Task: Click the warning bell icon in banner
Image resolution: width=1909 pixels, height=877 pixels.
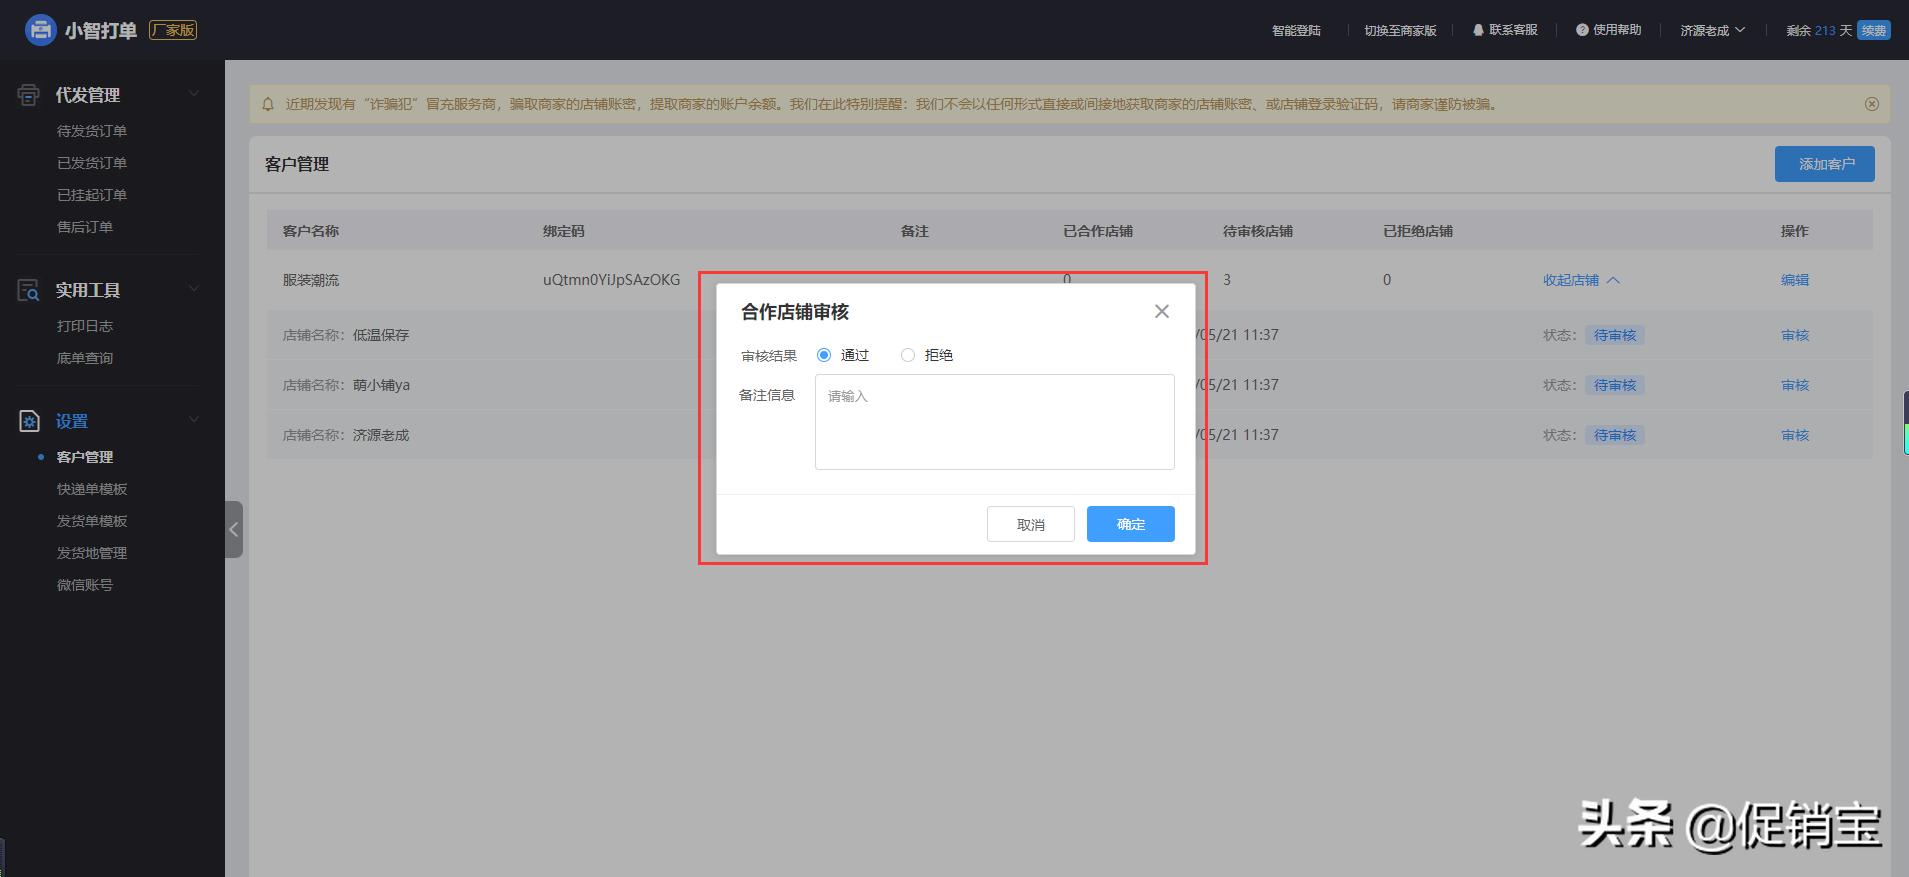Action: [268, 104]
